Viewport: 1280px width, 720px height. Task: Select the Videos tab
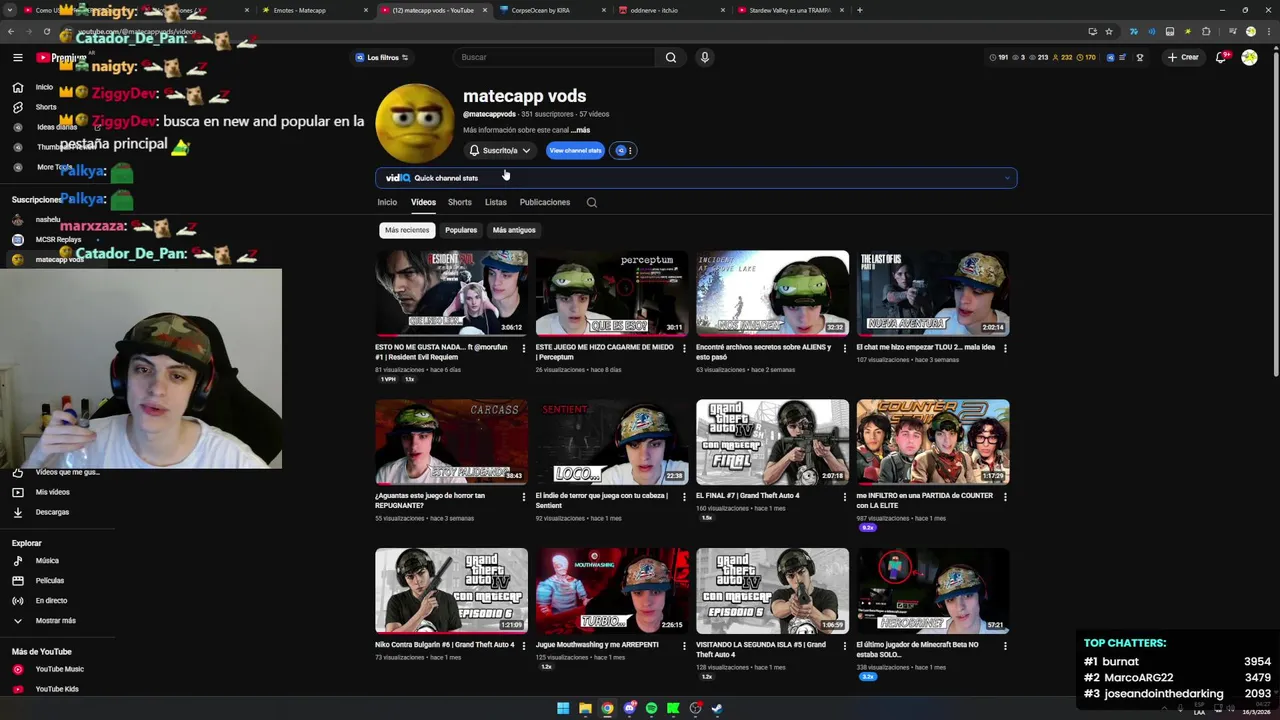click(x=423, y=202)
